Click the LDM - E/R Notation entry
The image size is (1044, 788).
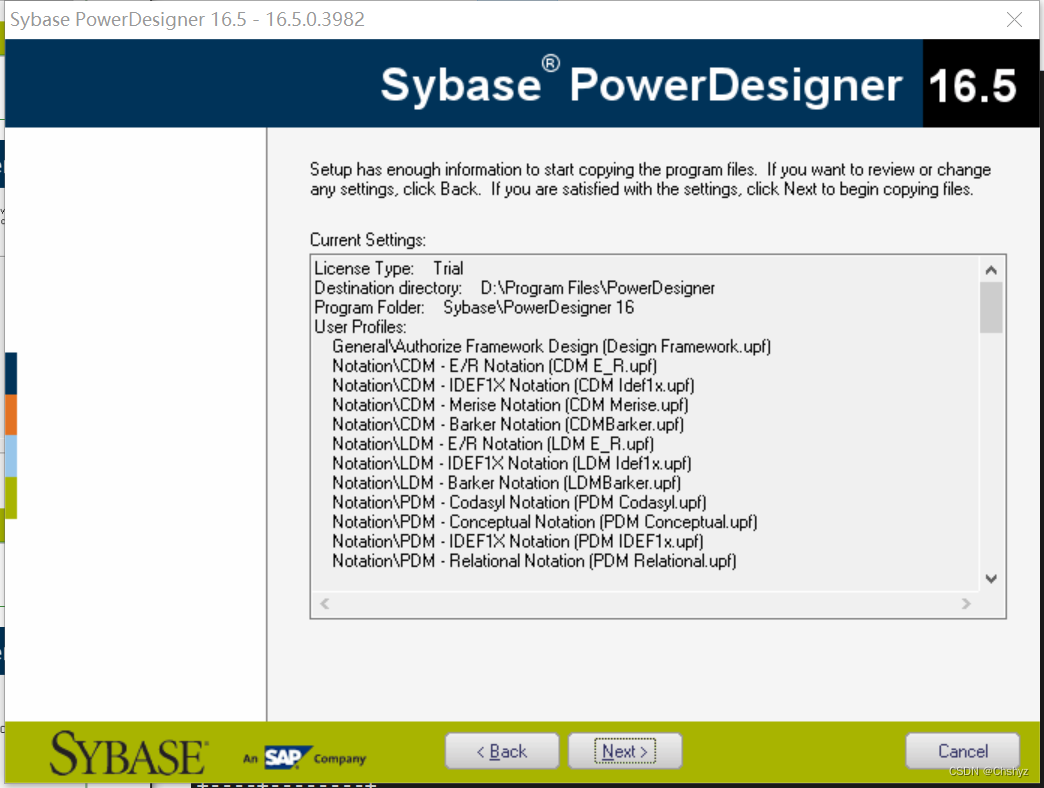coord(493,444)
